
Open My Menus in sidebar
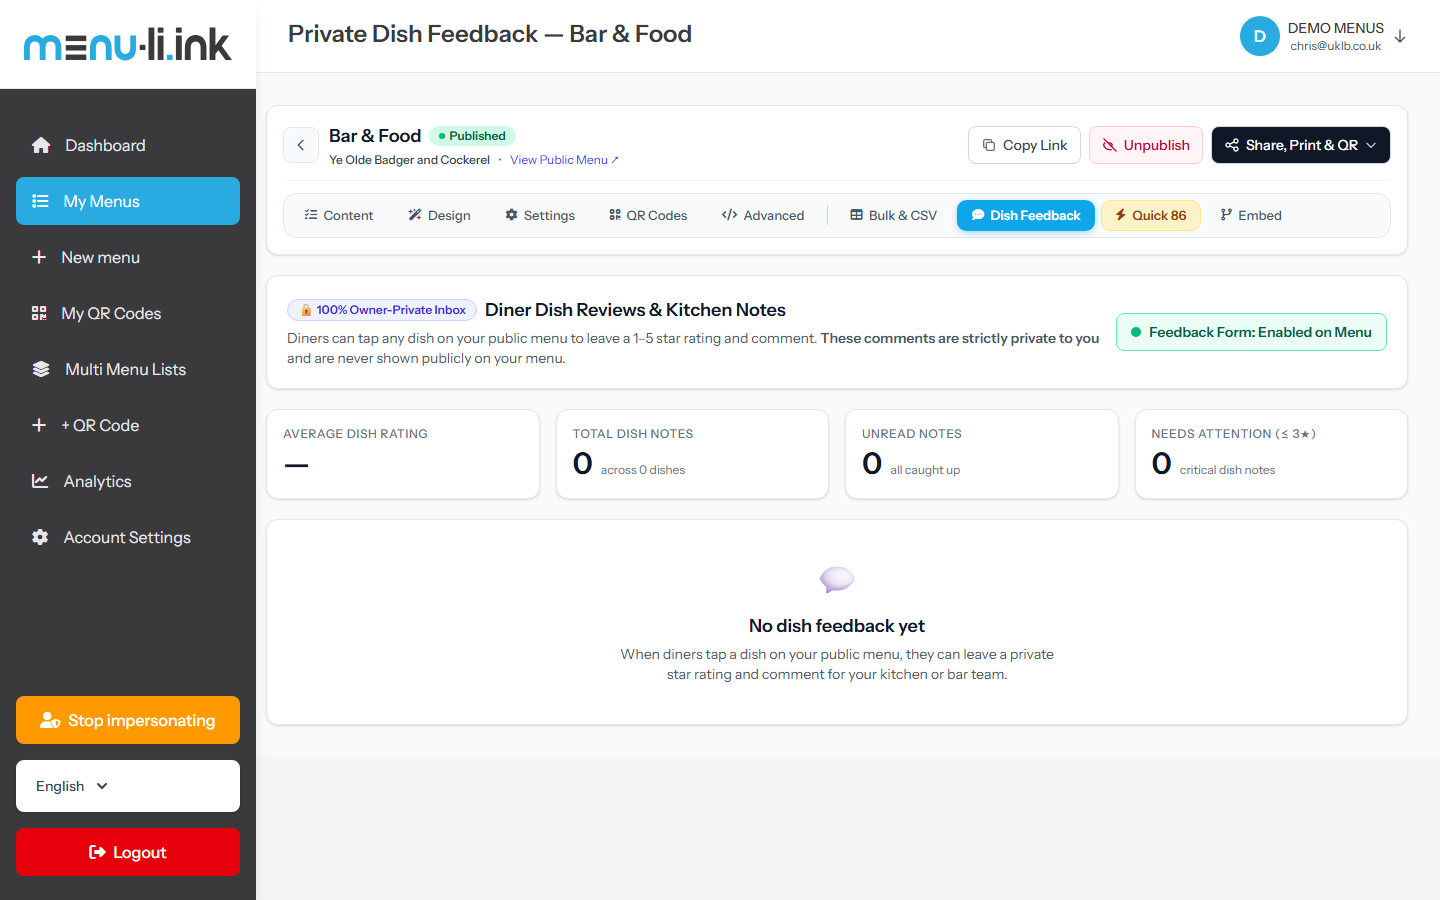pyautogui.click(x=128, y=201)
